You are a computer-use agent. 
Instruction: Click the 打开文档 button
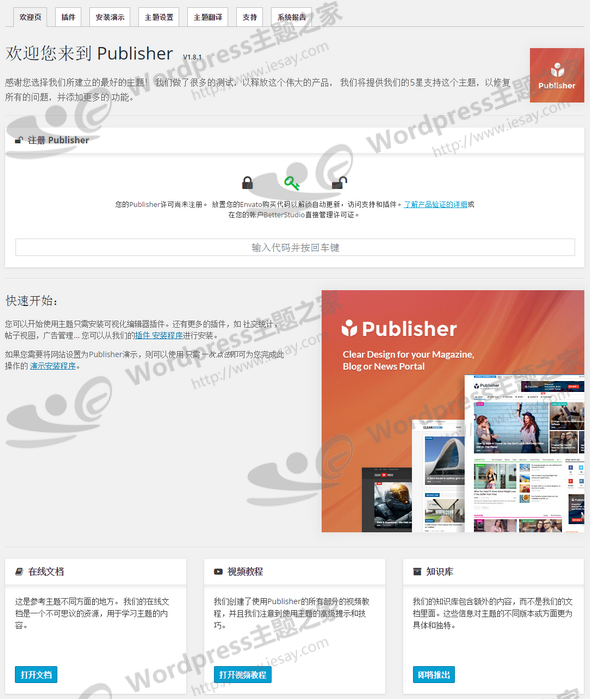pyautogui.click(x=36, y=674)
